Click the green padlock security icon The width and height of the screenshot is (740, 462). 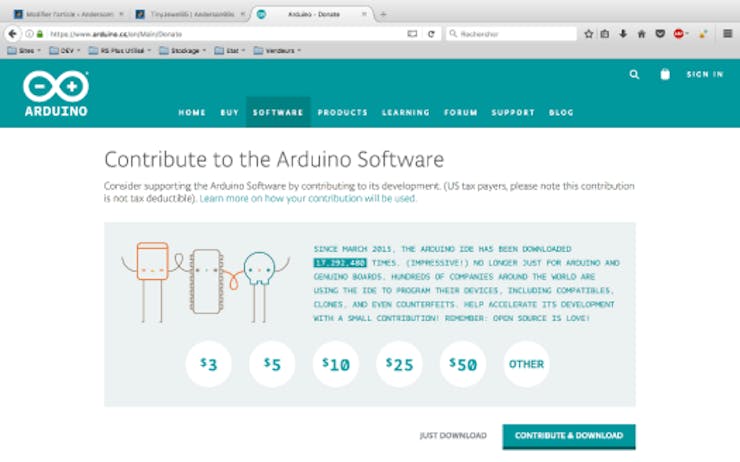40,34
